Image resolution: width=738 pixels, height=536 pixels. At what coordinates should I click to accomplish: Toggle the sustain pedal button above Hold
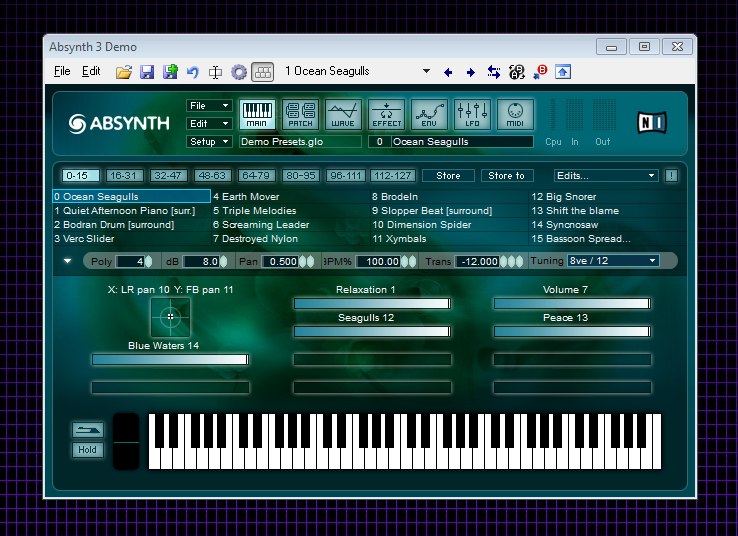click(87, 430)
